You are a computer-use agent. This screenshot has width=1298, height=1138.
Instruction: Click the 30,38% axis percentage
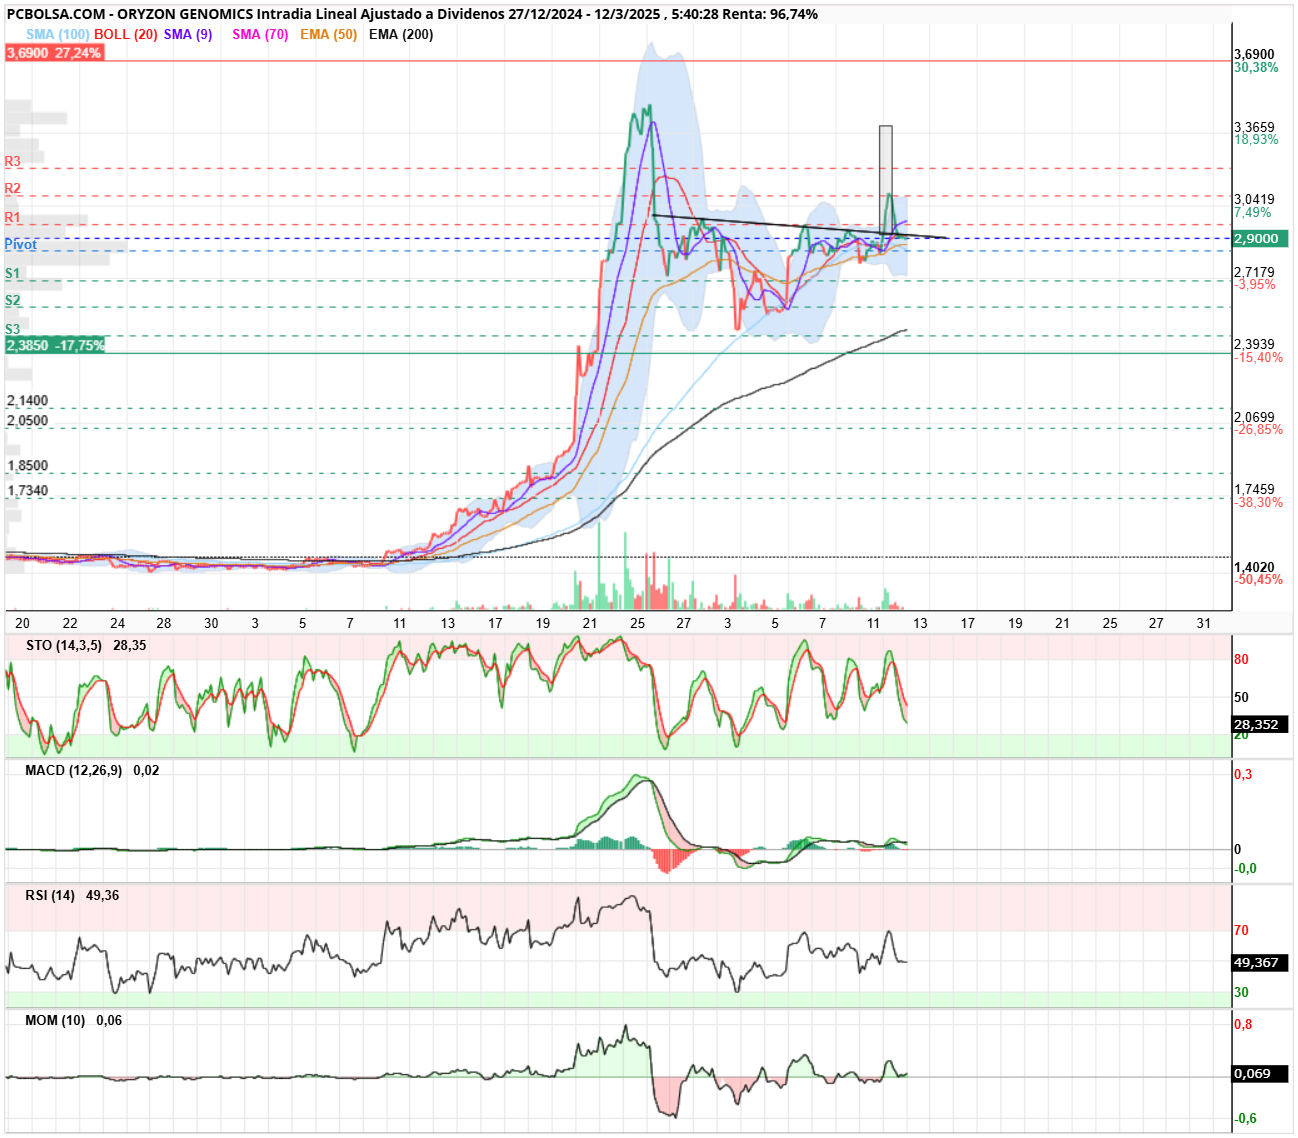pyautogui.click(x=1256, y=67)
